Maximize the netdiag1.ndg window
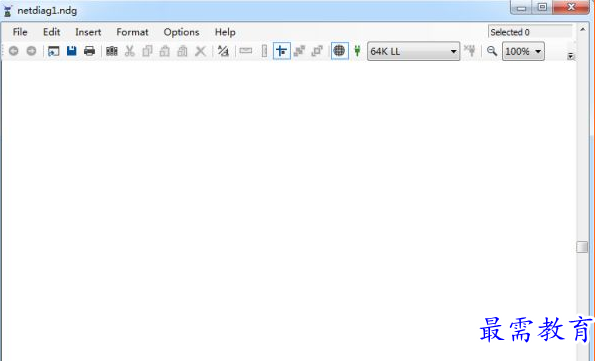 click(542, 8)
